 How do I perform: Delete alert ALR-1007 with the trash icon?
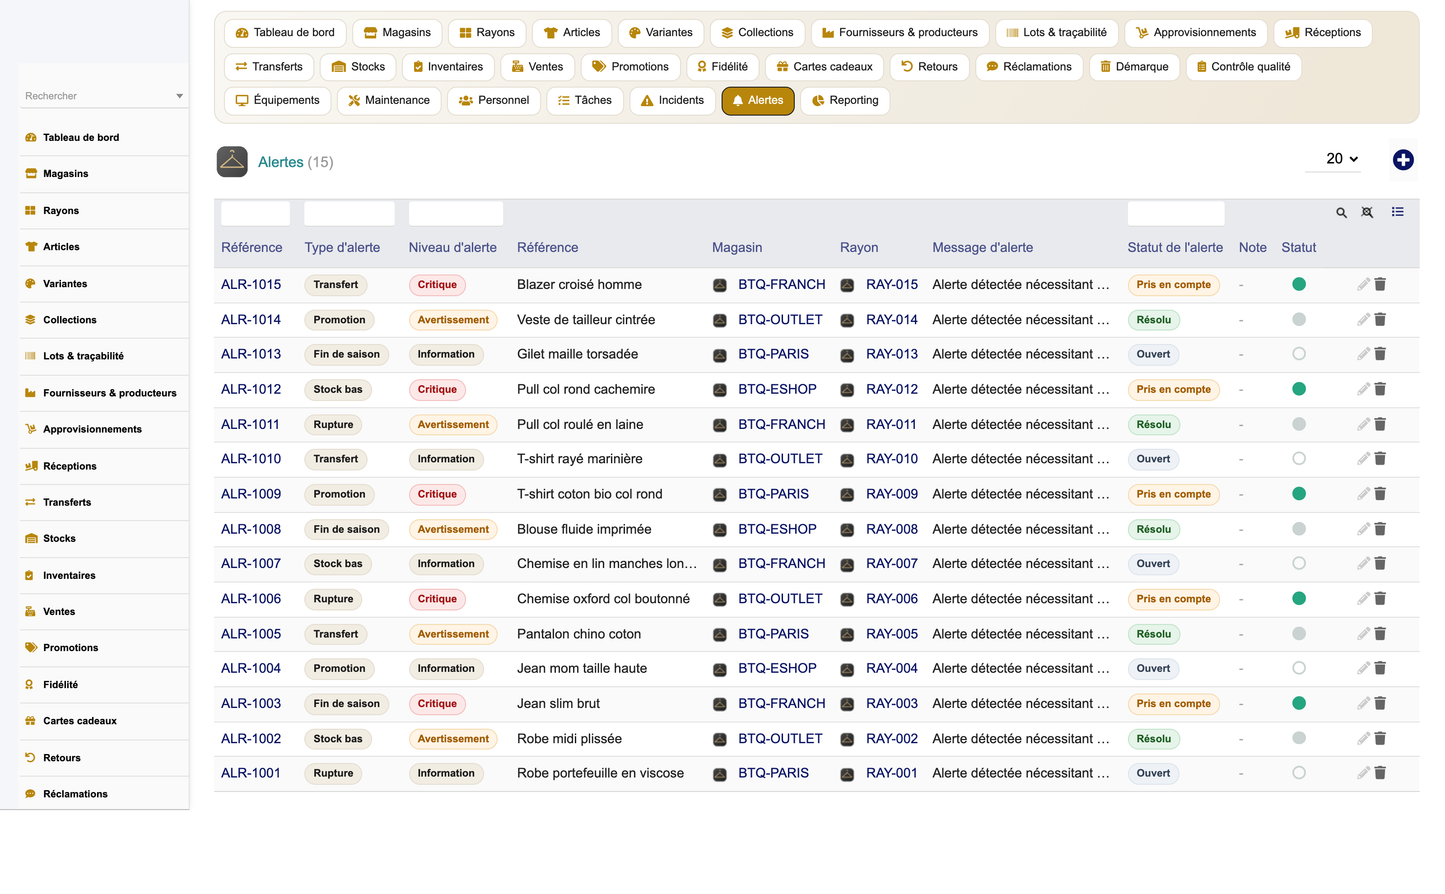[x=1380, y=564]
